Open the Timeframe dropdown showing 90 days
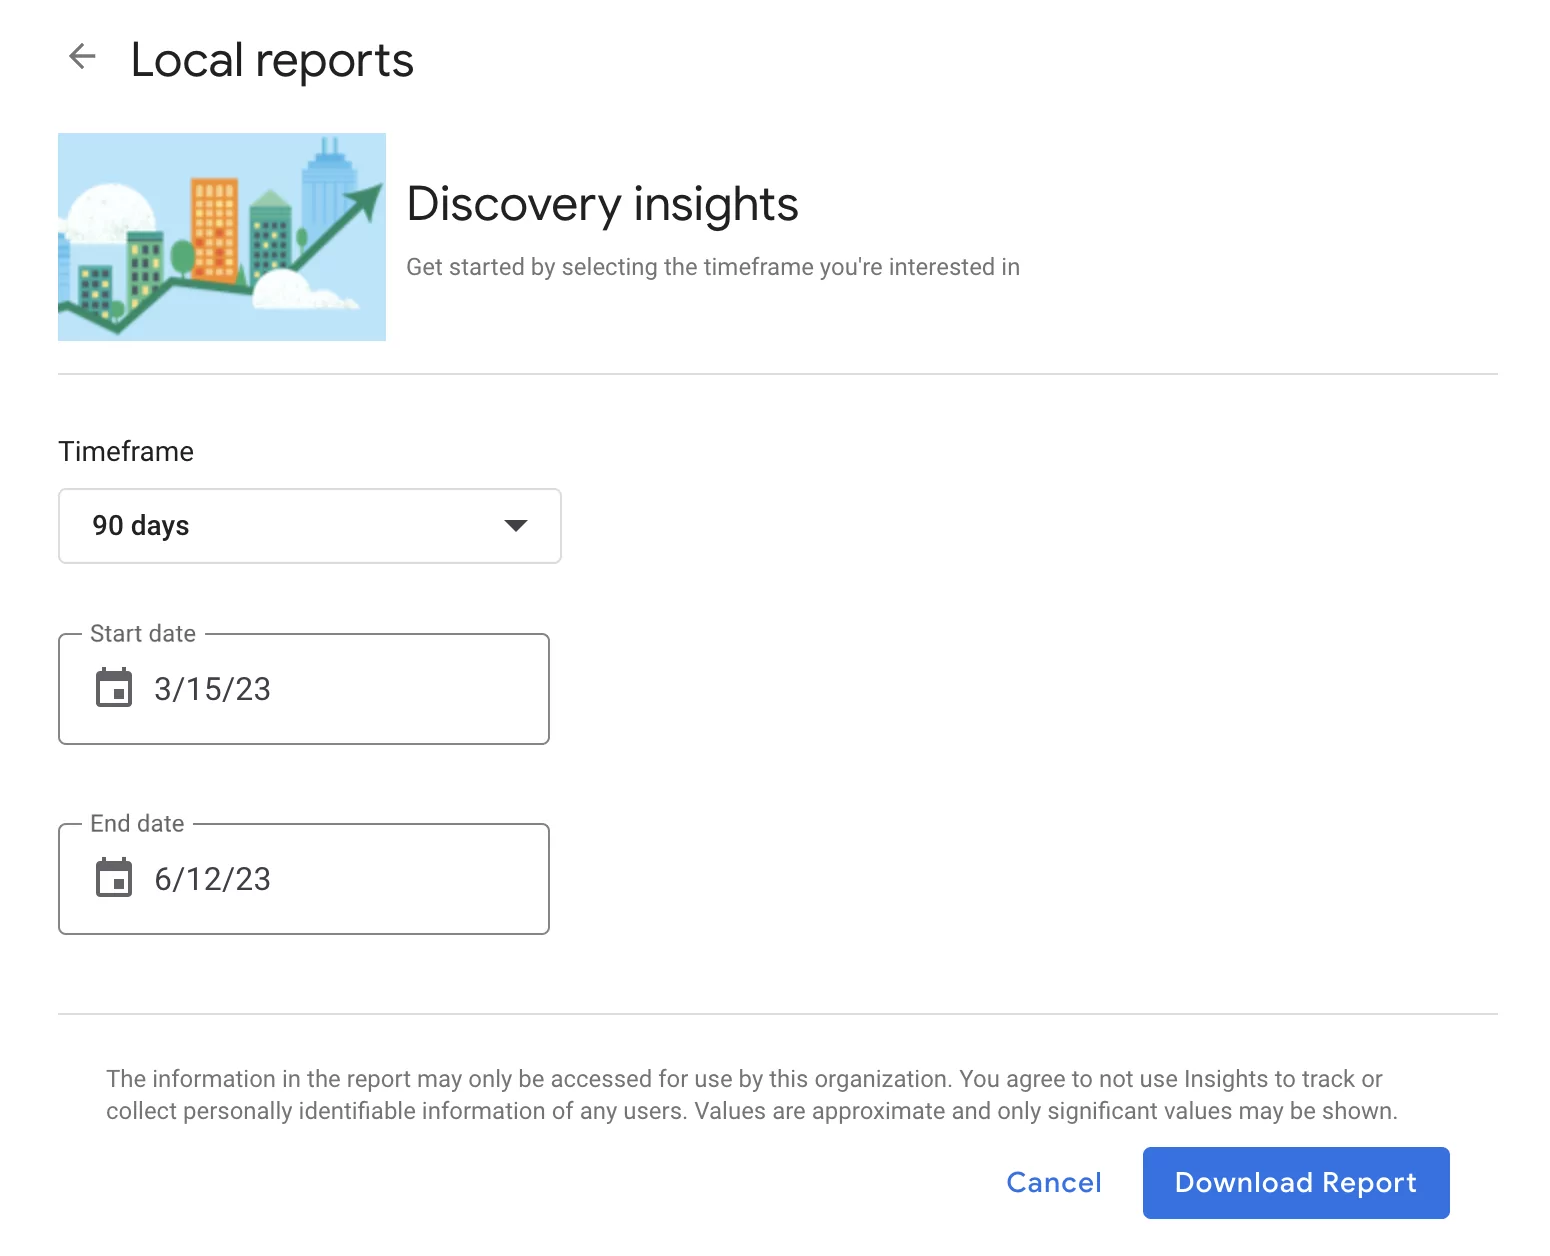Screen dimensions: 1550x1256 pyautogui.click(x=309, y=526)
